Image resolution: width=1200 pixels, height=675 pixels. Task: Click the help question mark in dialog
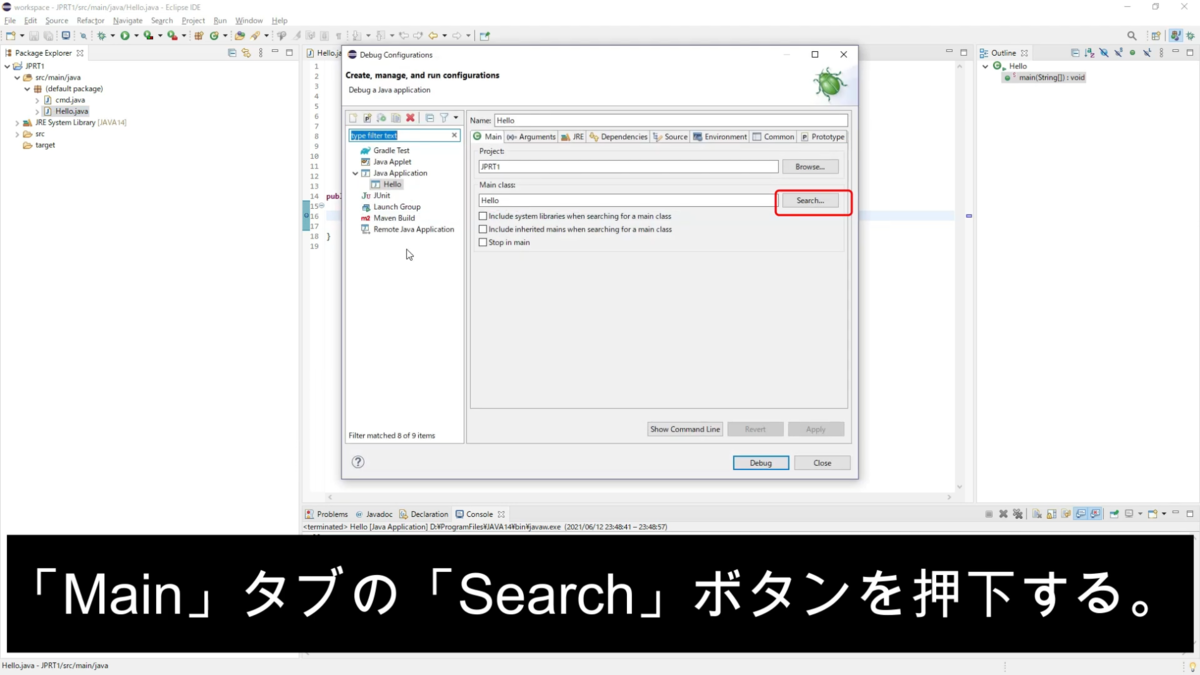358,462
